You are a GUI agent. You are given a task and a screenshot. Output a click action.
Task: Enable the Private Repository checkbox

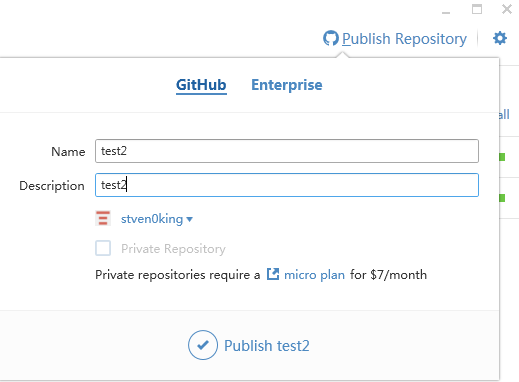[103, 248]
